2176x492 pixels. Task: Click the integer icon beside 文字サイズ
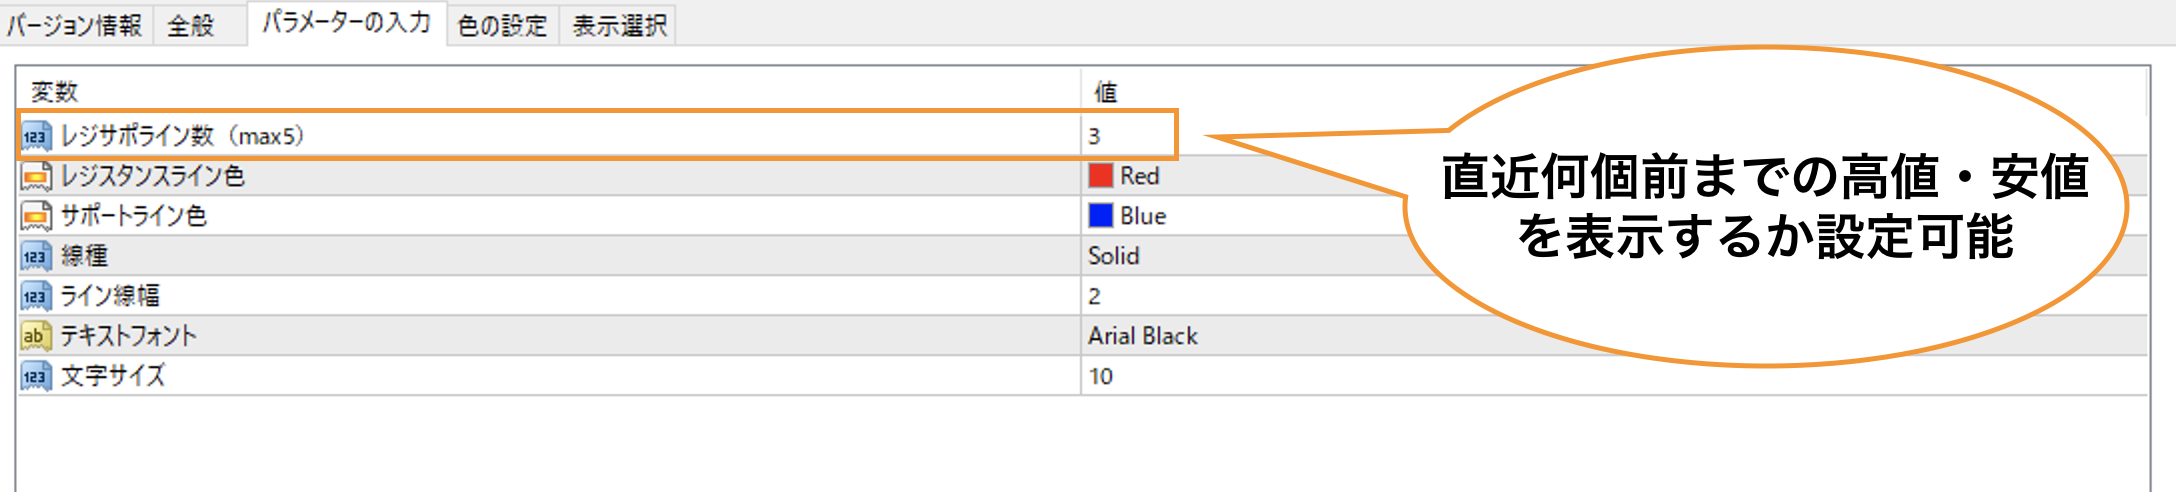pyautogui.click(x=36, y=376)
